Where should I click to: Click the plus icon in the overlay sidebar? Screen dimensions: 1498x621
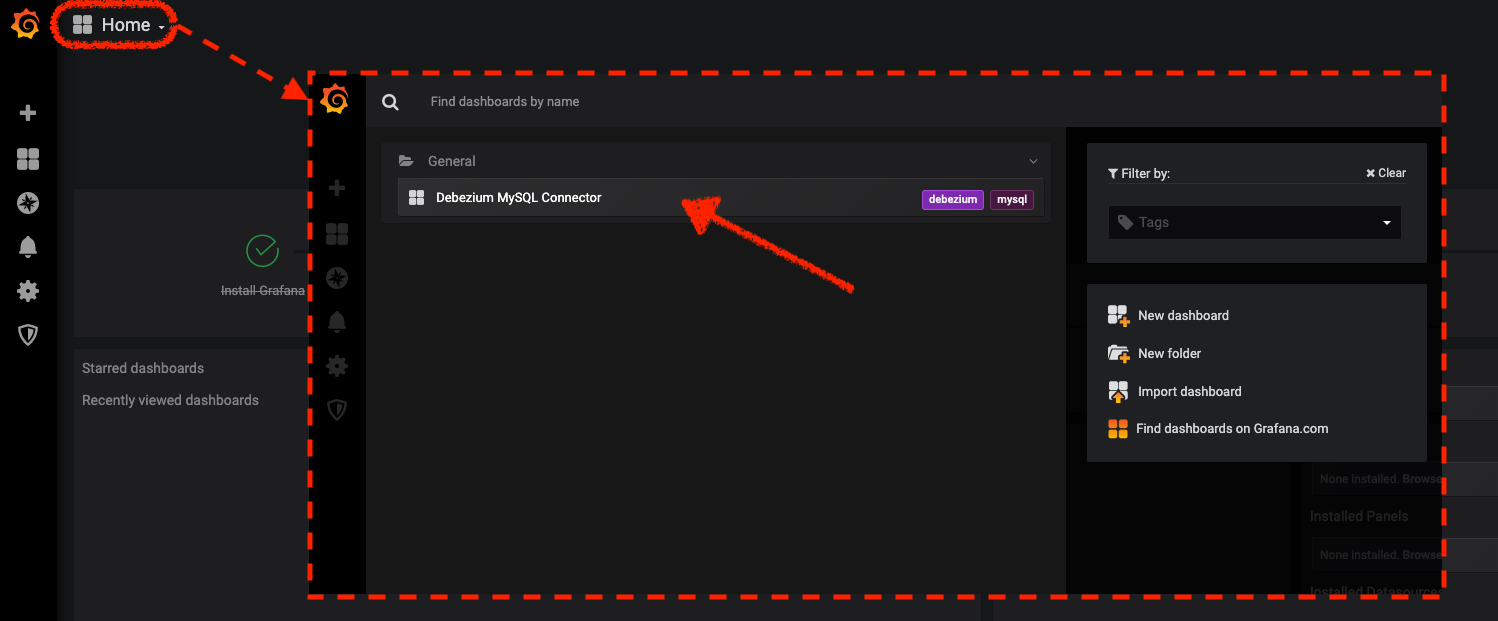pos(337,188)
